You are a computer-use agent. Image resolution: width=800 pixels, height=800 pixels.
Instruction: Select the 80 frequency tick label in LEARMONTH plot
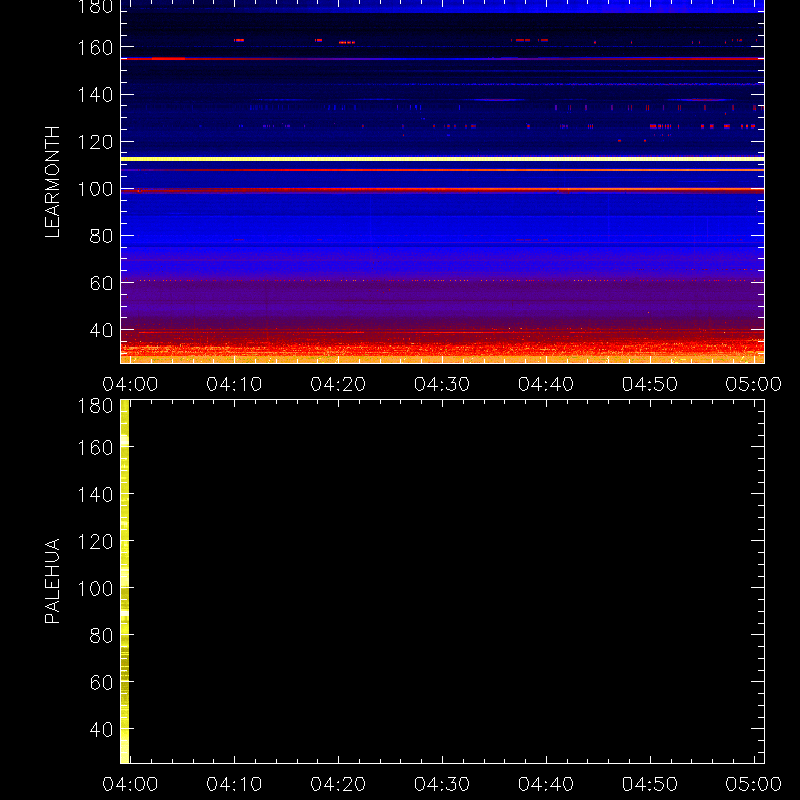[101, 236]
